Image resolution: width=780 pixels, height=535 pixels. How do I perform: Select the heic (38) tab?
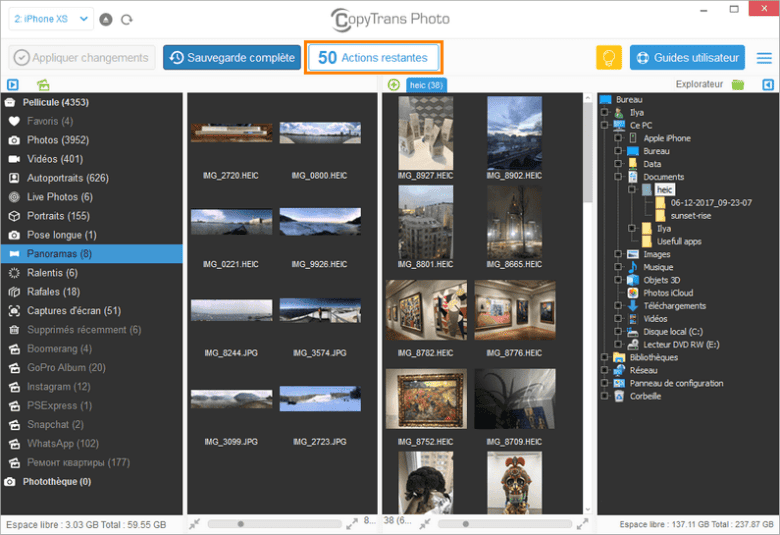click(x=427, y=85)
